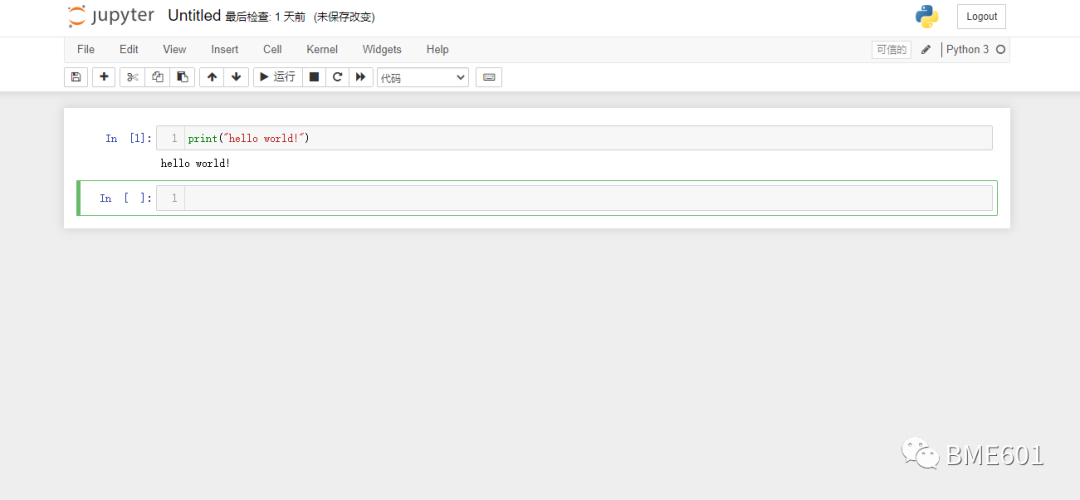Move selected cell up arrow
This screenshot has height=500, width=1080.
212,77
